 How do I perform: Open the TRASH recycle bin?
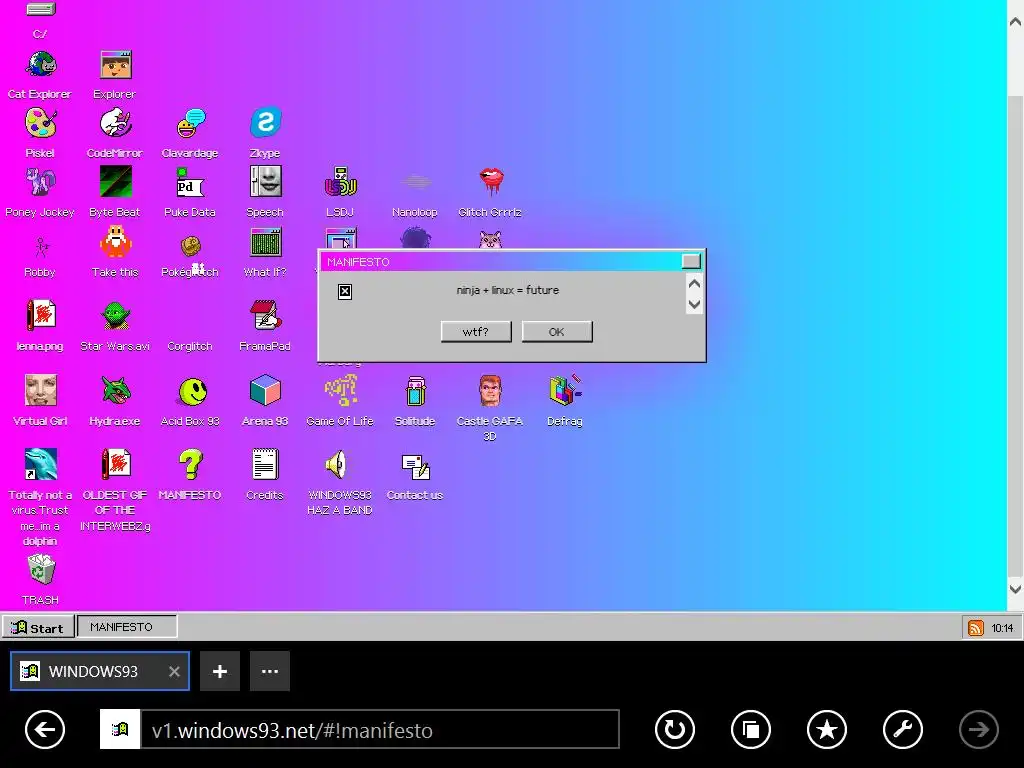(40, 569)
